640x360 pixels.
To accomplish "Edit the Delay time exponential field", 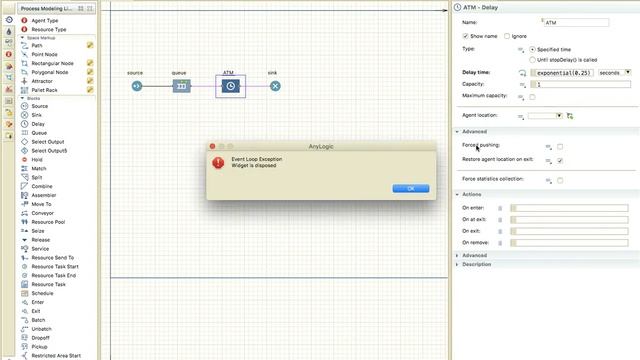I will tap(562, 73).
